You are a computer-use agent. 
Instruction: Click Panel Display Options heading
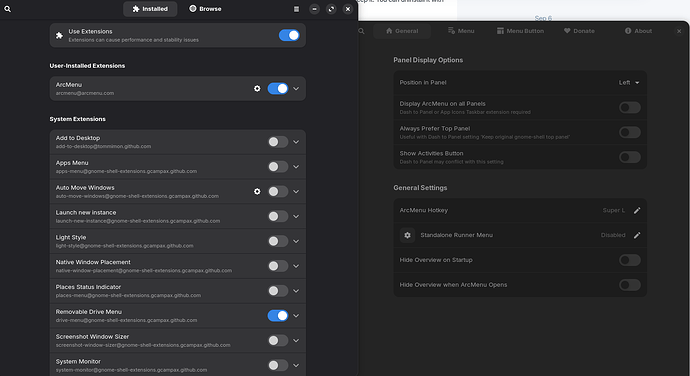(428, 60)
